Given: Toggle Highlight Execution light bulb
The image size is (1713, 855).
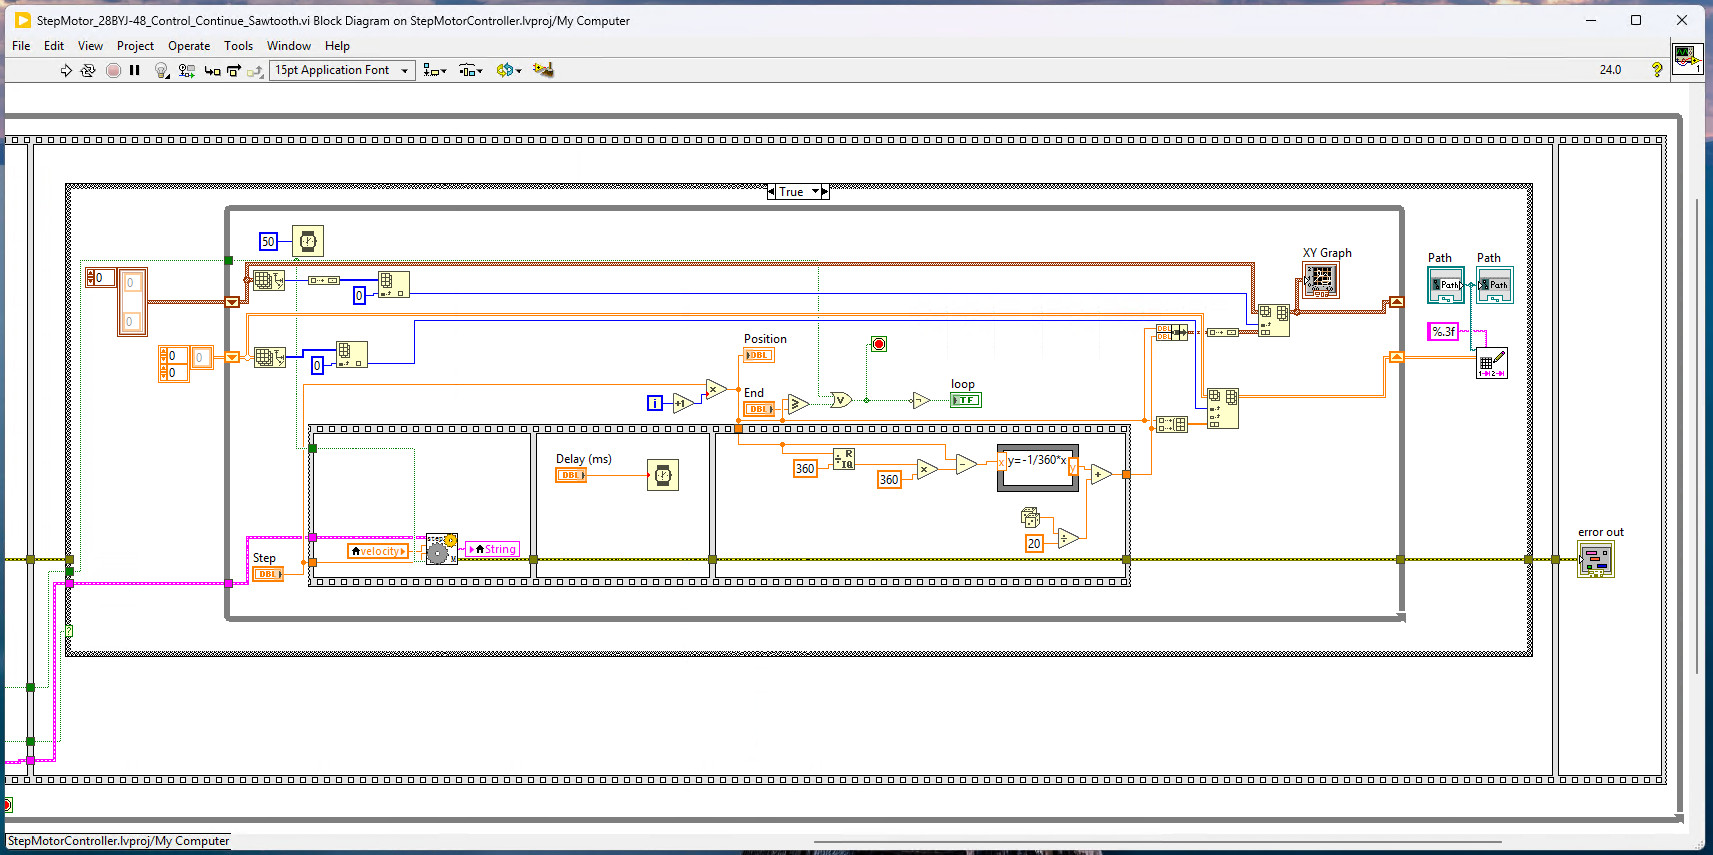Looking at the screenshot, I should tap(161, 70).
